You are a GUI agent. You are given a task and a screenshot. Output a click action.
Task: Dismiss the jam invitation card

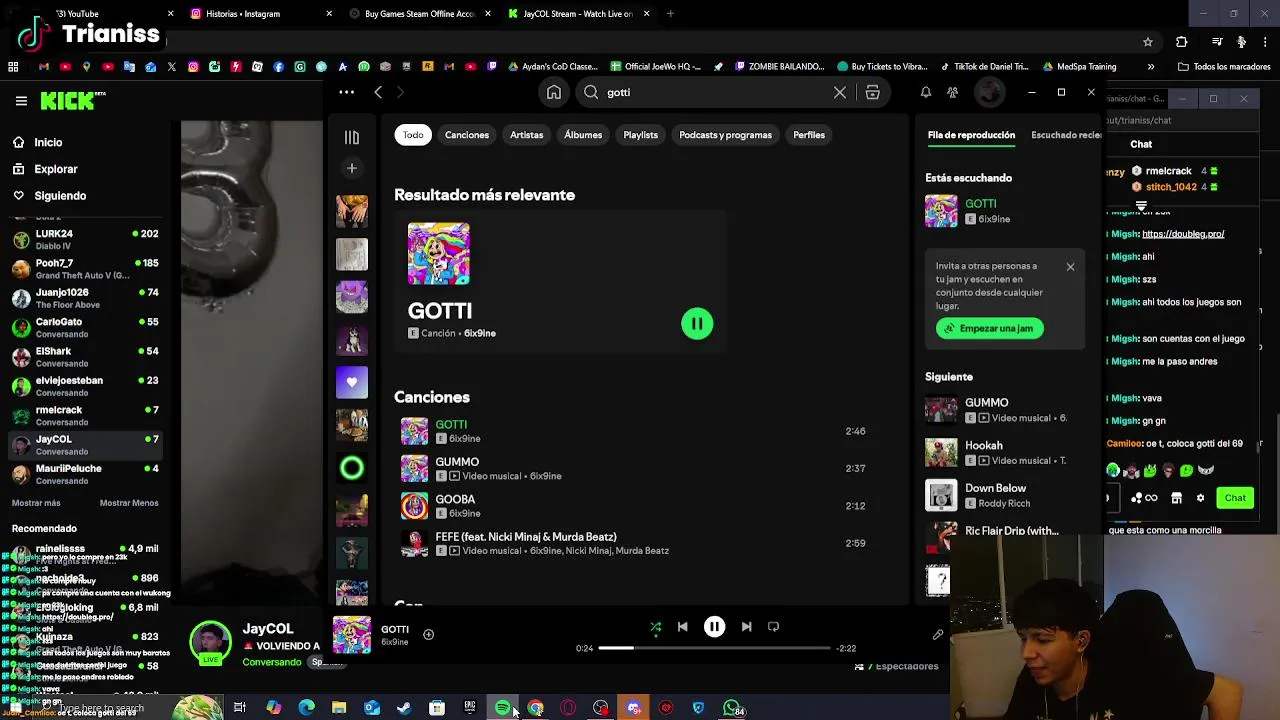click(1070, 267)
